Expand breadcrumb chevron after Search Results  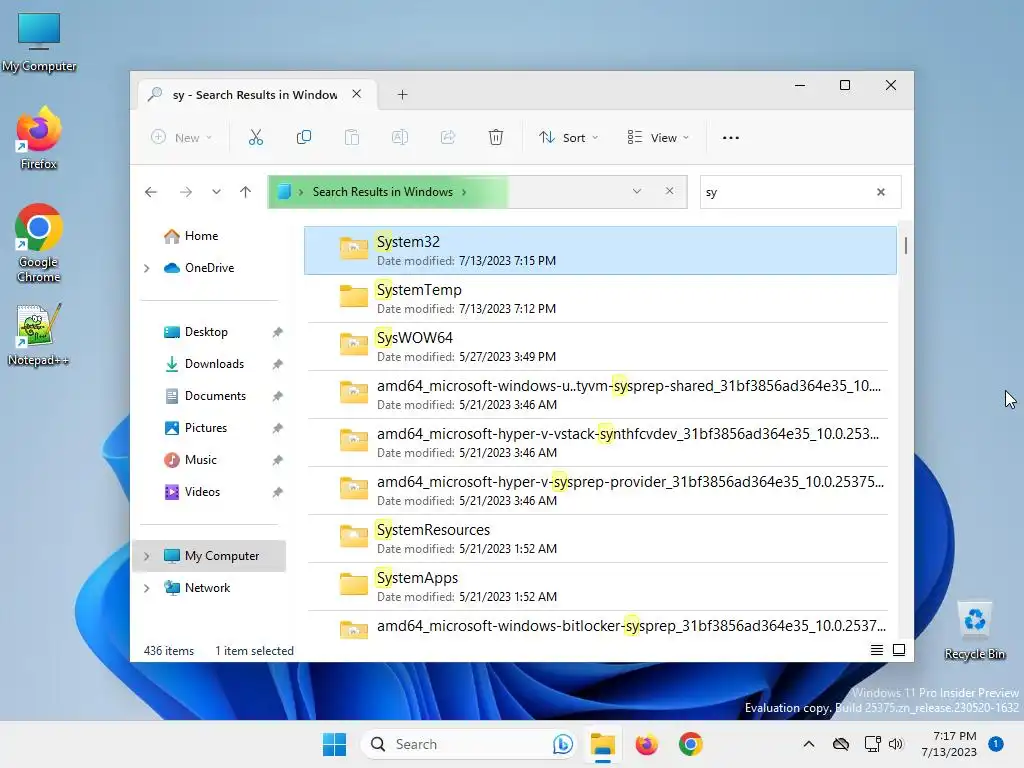(x=464, y=192)
